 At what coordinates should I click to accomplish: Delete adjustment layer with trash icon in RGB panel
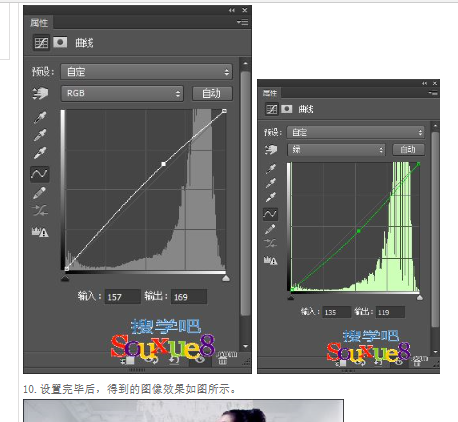[222, 360]
